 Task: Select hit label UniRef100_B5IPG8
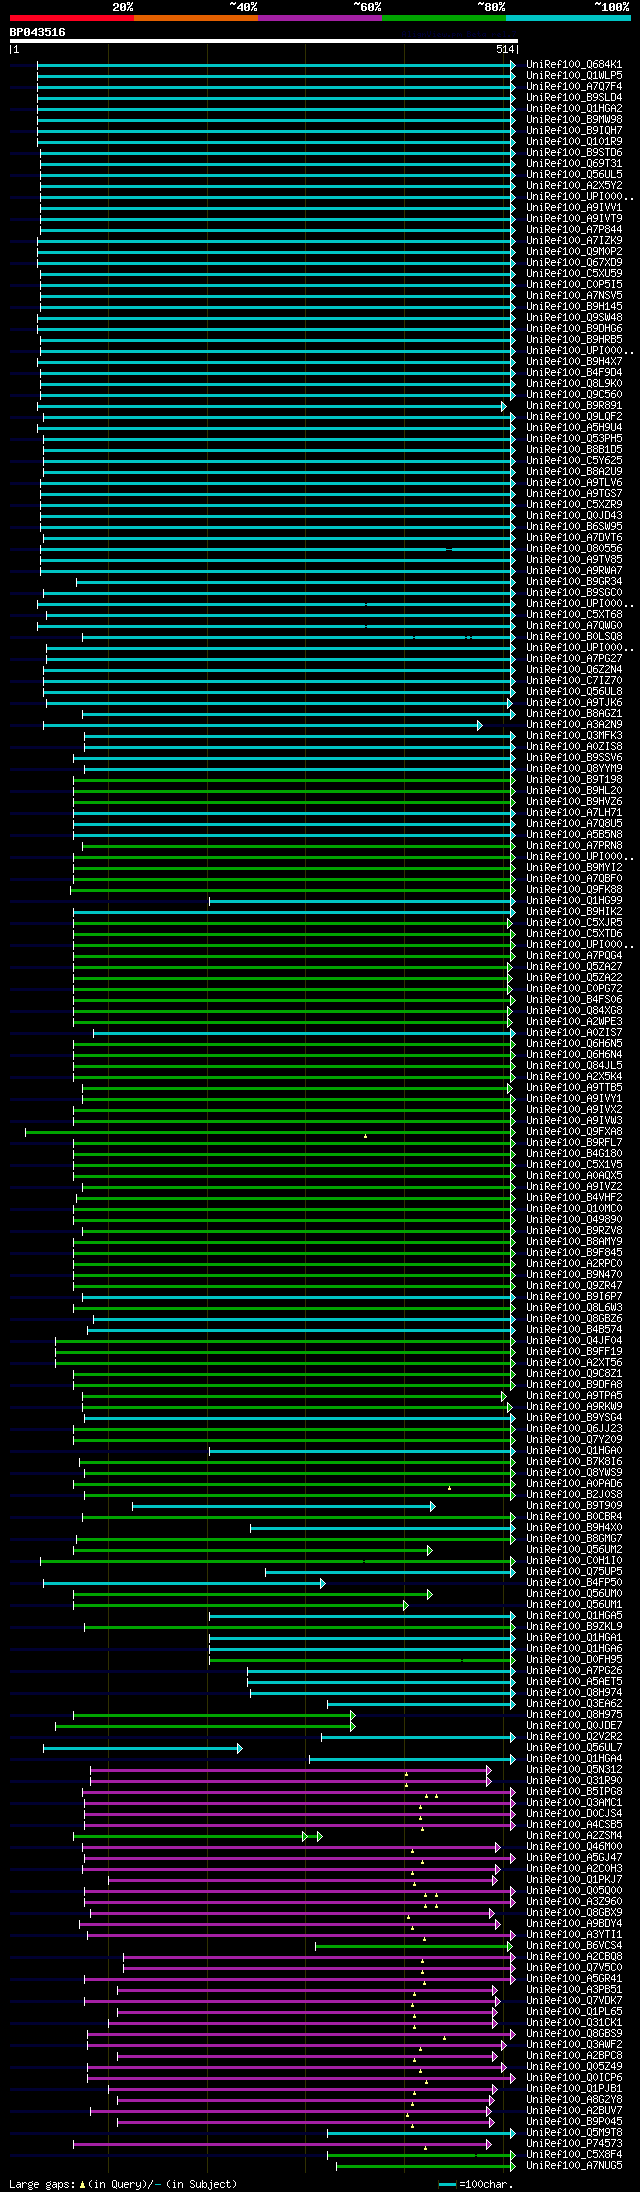click(574, 1791)
